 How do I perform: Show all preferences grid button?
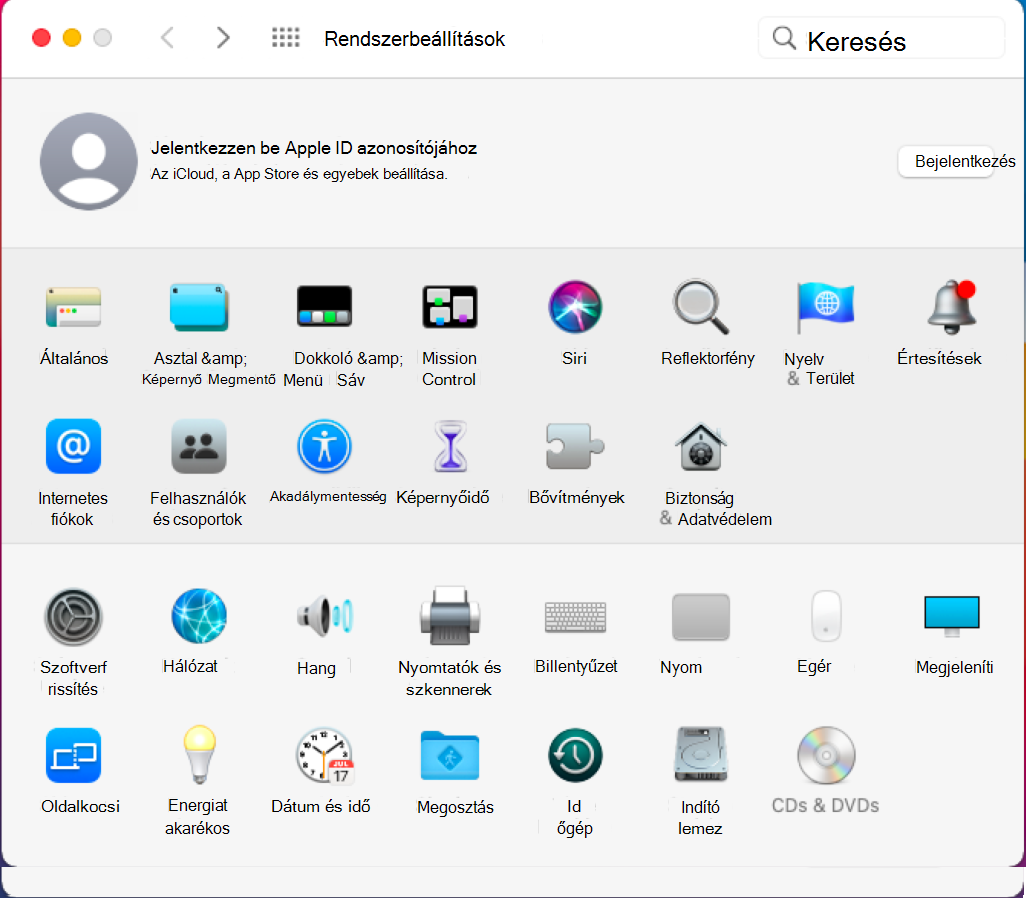pyautogui.click(x=286, y=38)
